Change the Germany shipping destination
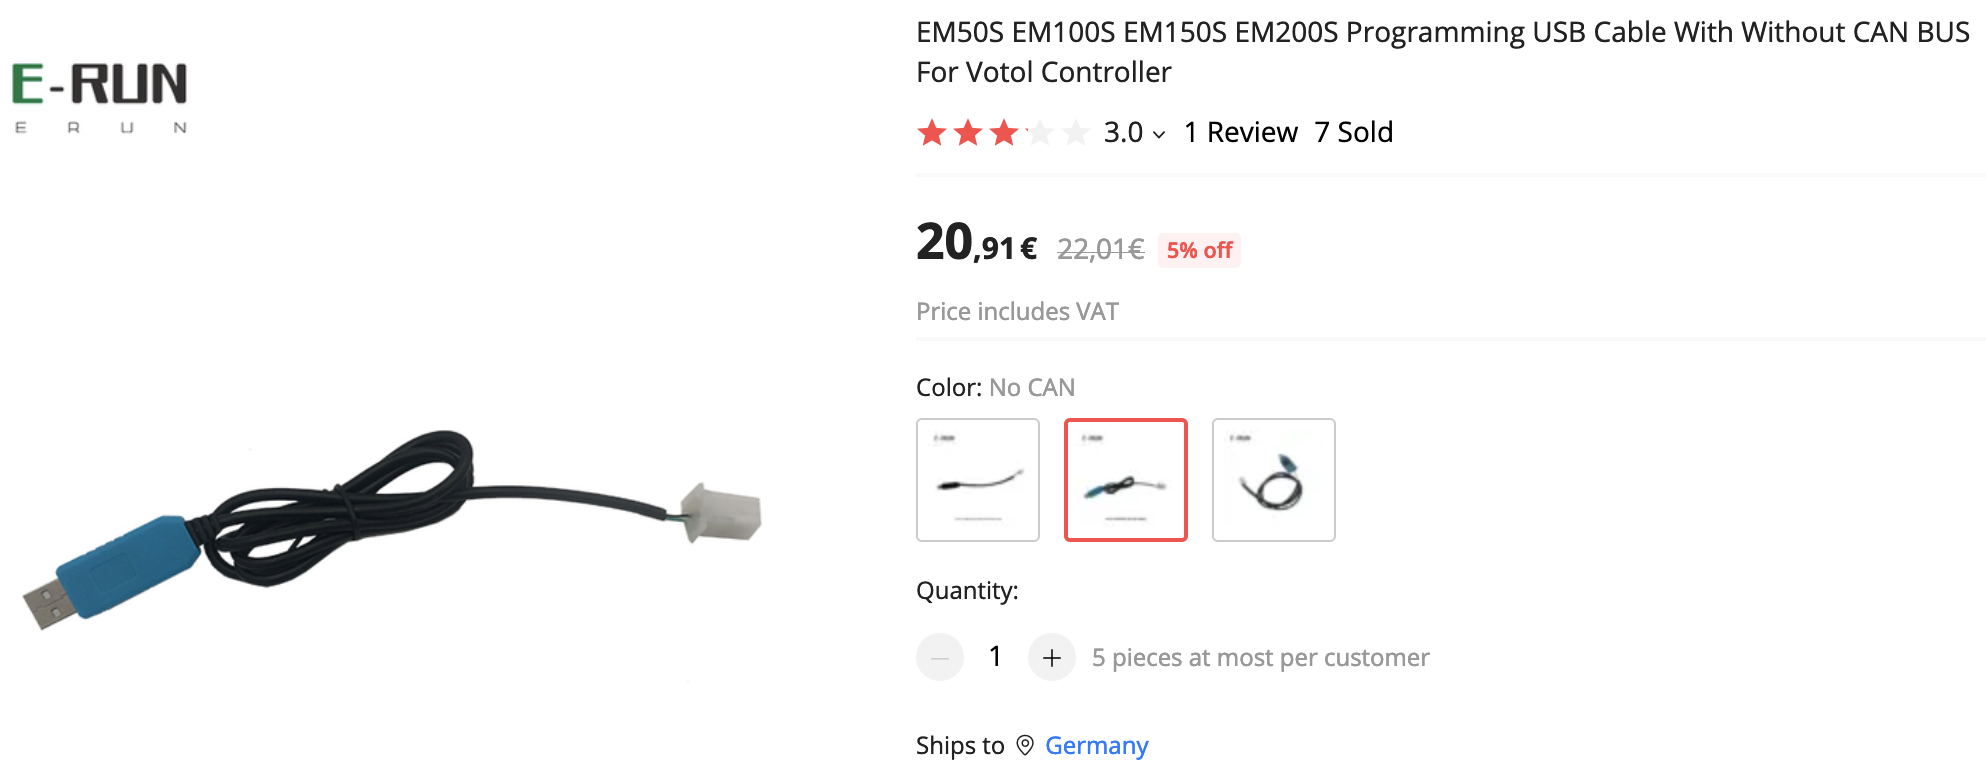Image resolution: width=1986 pixels, height=774 pixels. (x=1096, y=746)
